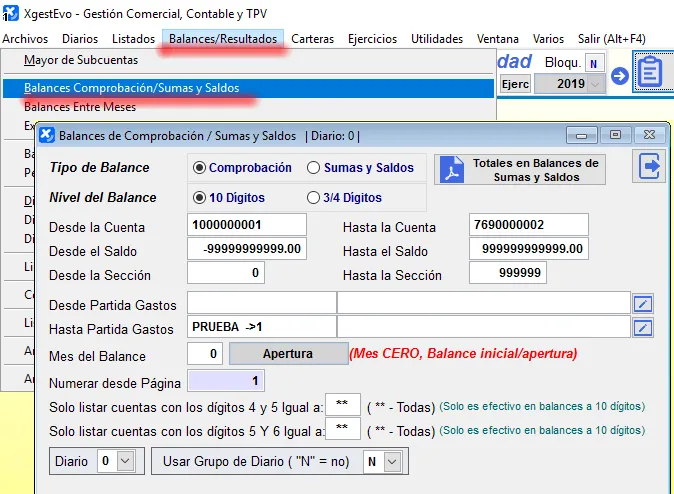Select Mayor de Subcuentas menu entry
The width and height of the screenshot is (674, 494).
(x=80, y=60)
